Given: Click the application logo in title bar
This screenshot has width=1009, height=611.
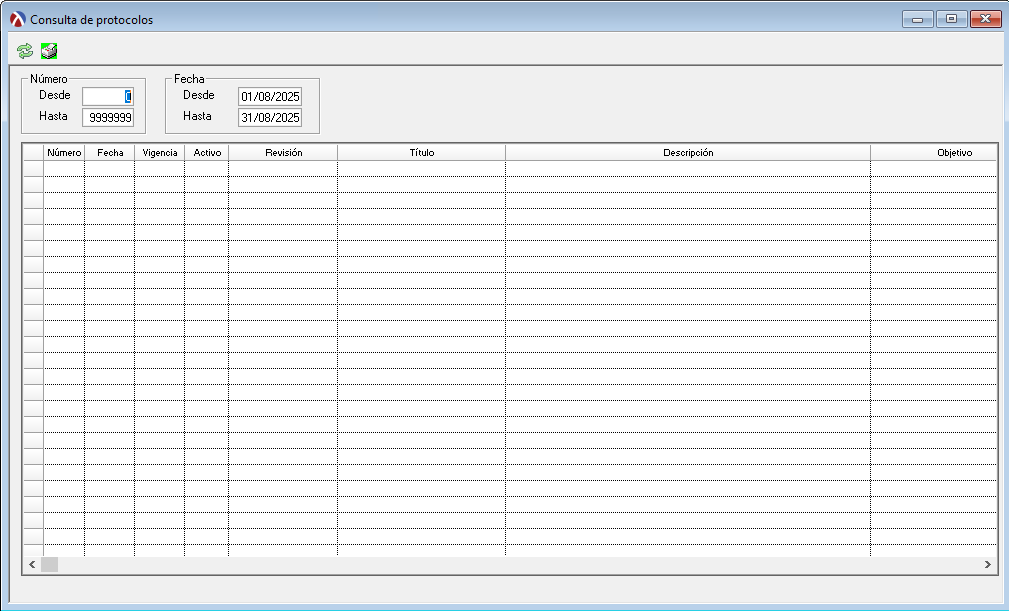Looking at the screenshot, I should tap(17, 19).
